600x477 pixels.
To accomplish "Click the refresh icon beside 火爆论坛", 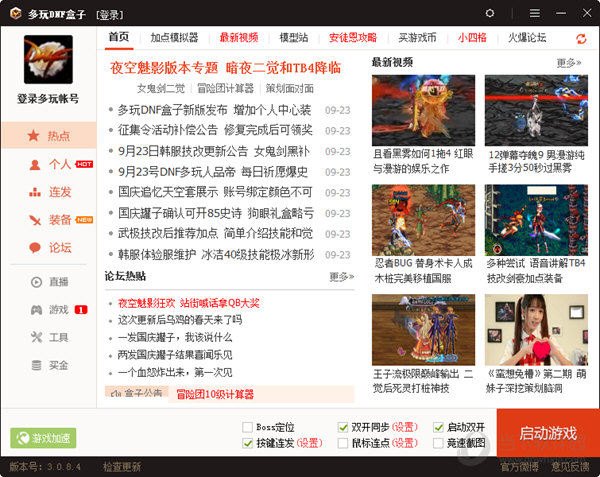I will point(581,39).
